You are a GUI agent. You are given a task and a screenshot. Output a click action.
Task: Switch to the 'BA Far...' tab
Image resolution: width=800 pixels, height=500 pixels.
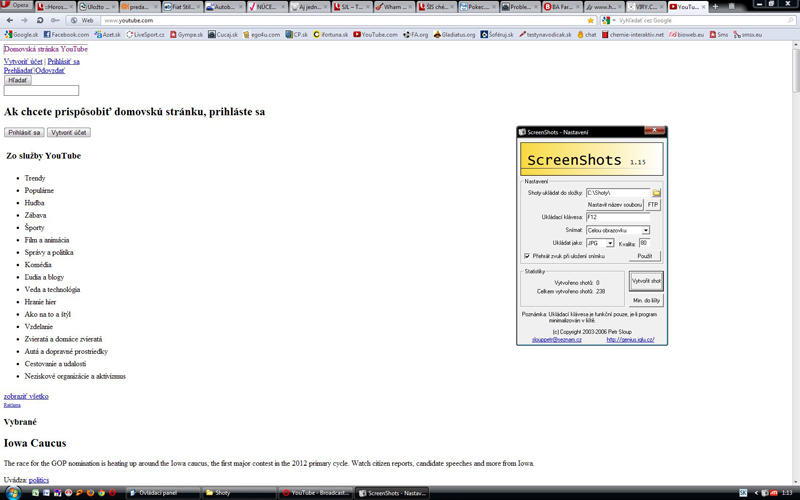coord(562,7)
